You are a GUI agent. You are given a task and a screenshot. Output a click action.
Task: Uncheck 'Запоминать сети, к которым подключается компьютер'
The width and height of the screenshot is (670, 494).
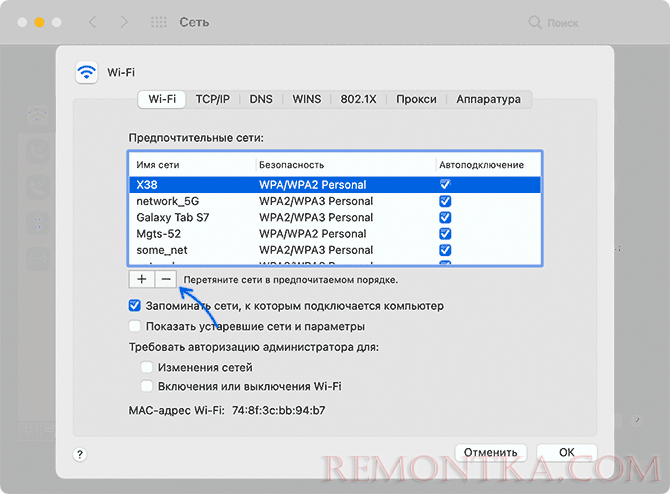point(135,306)
